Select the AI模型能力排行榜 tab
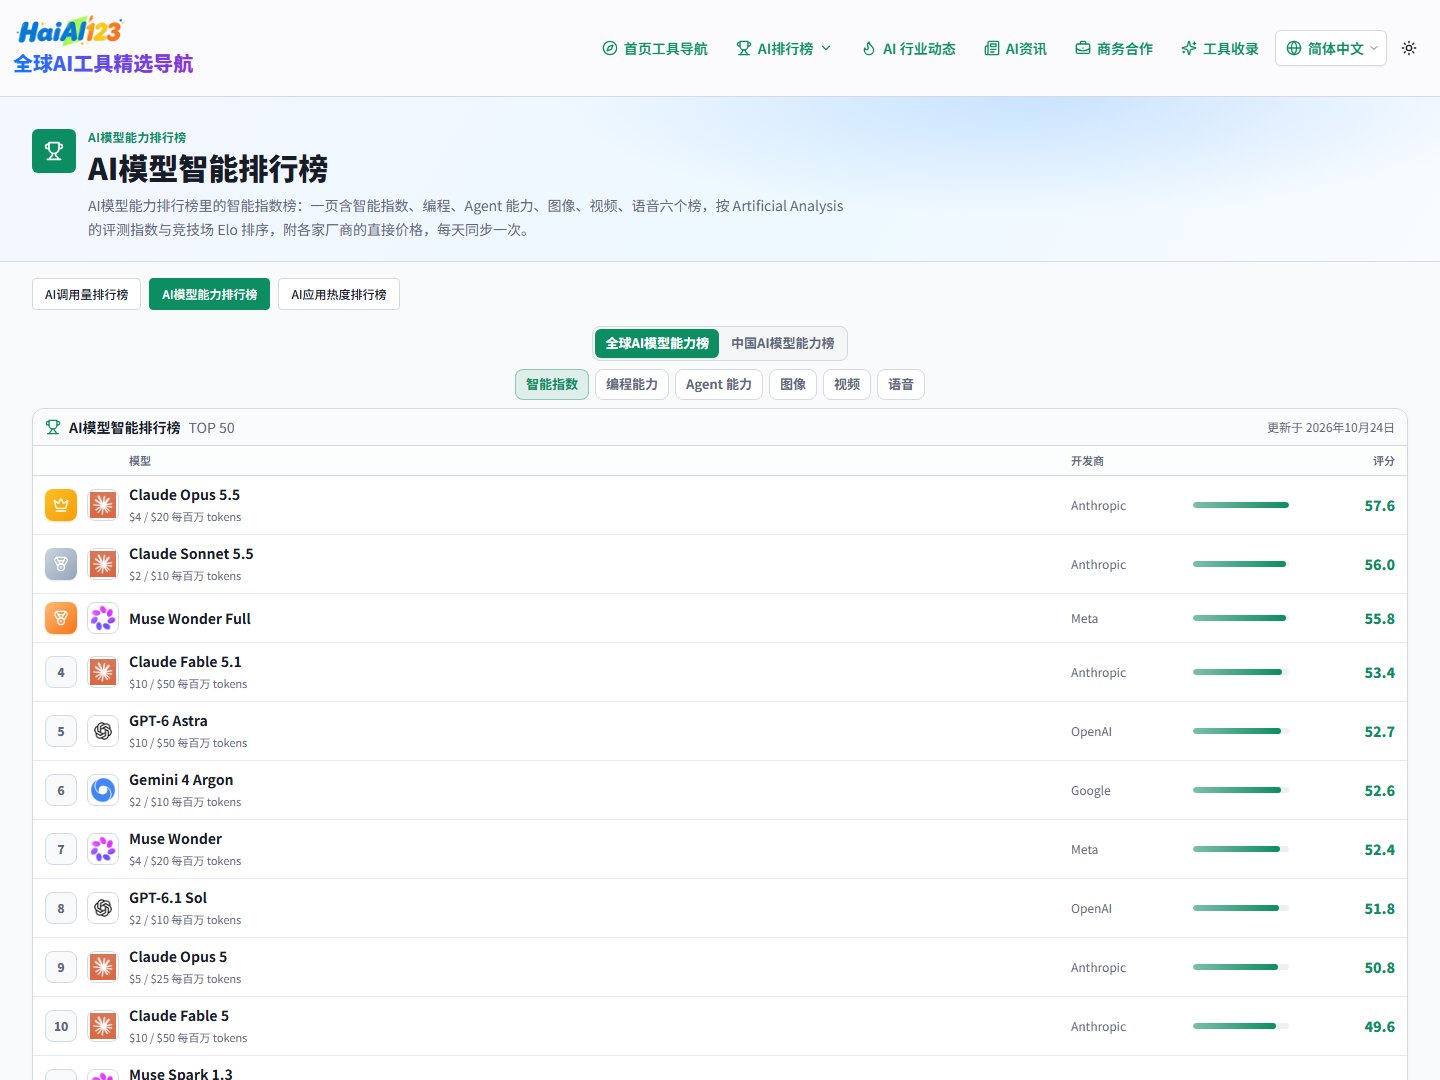 point(209,294)
